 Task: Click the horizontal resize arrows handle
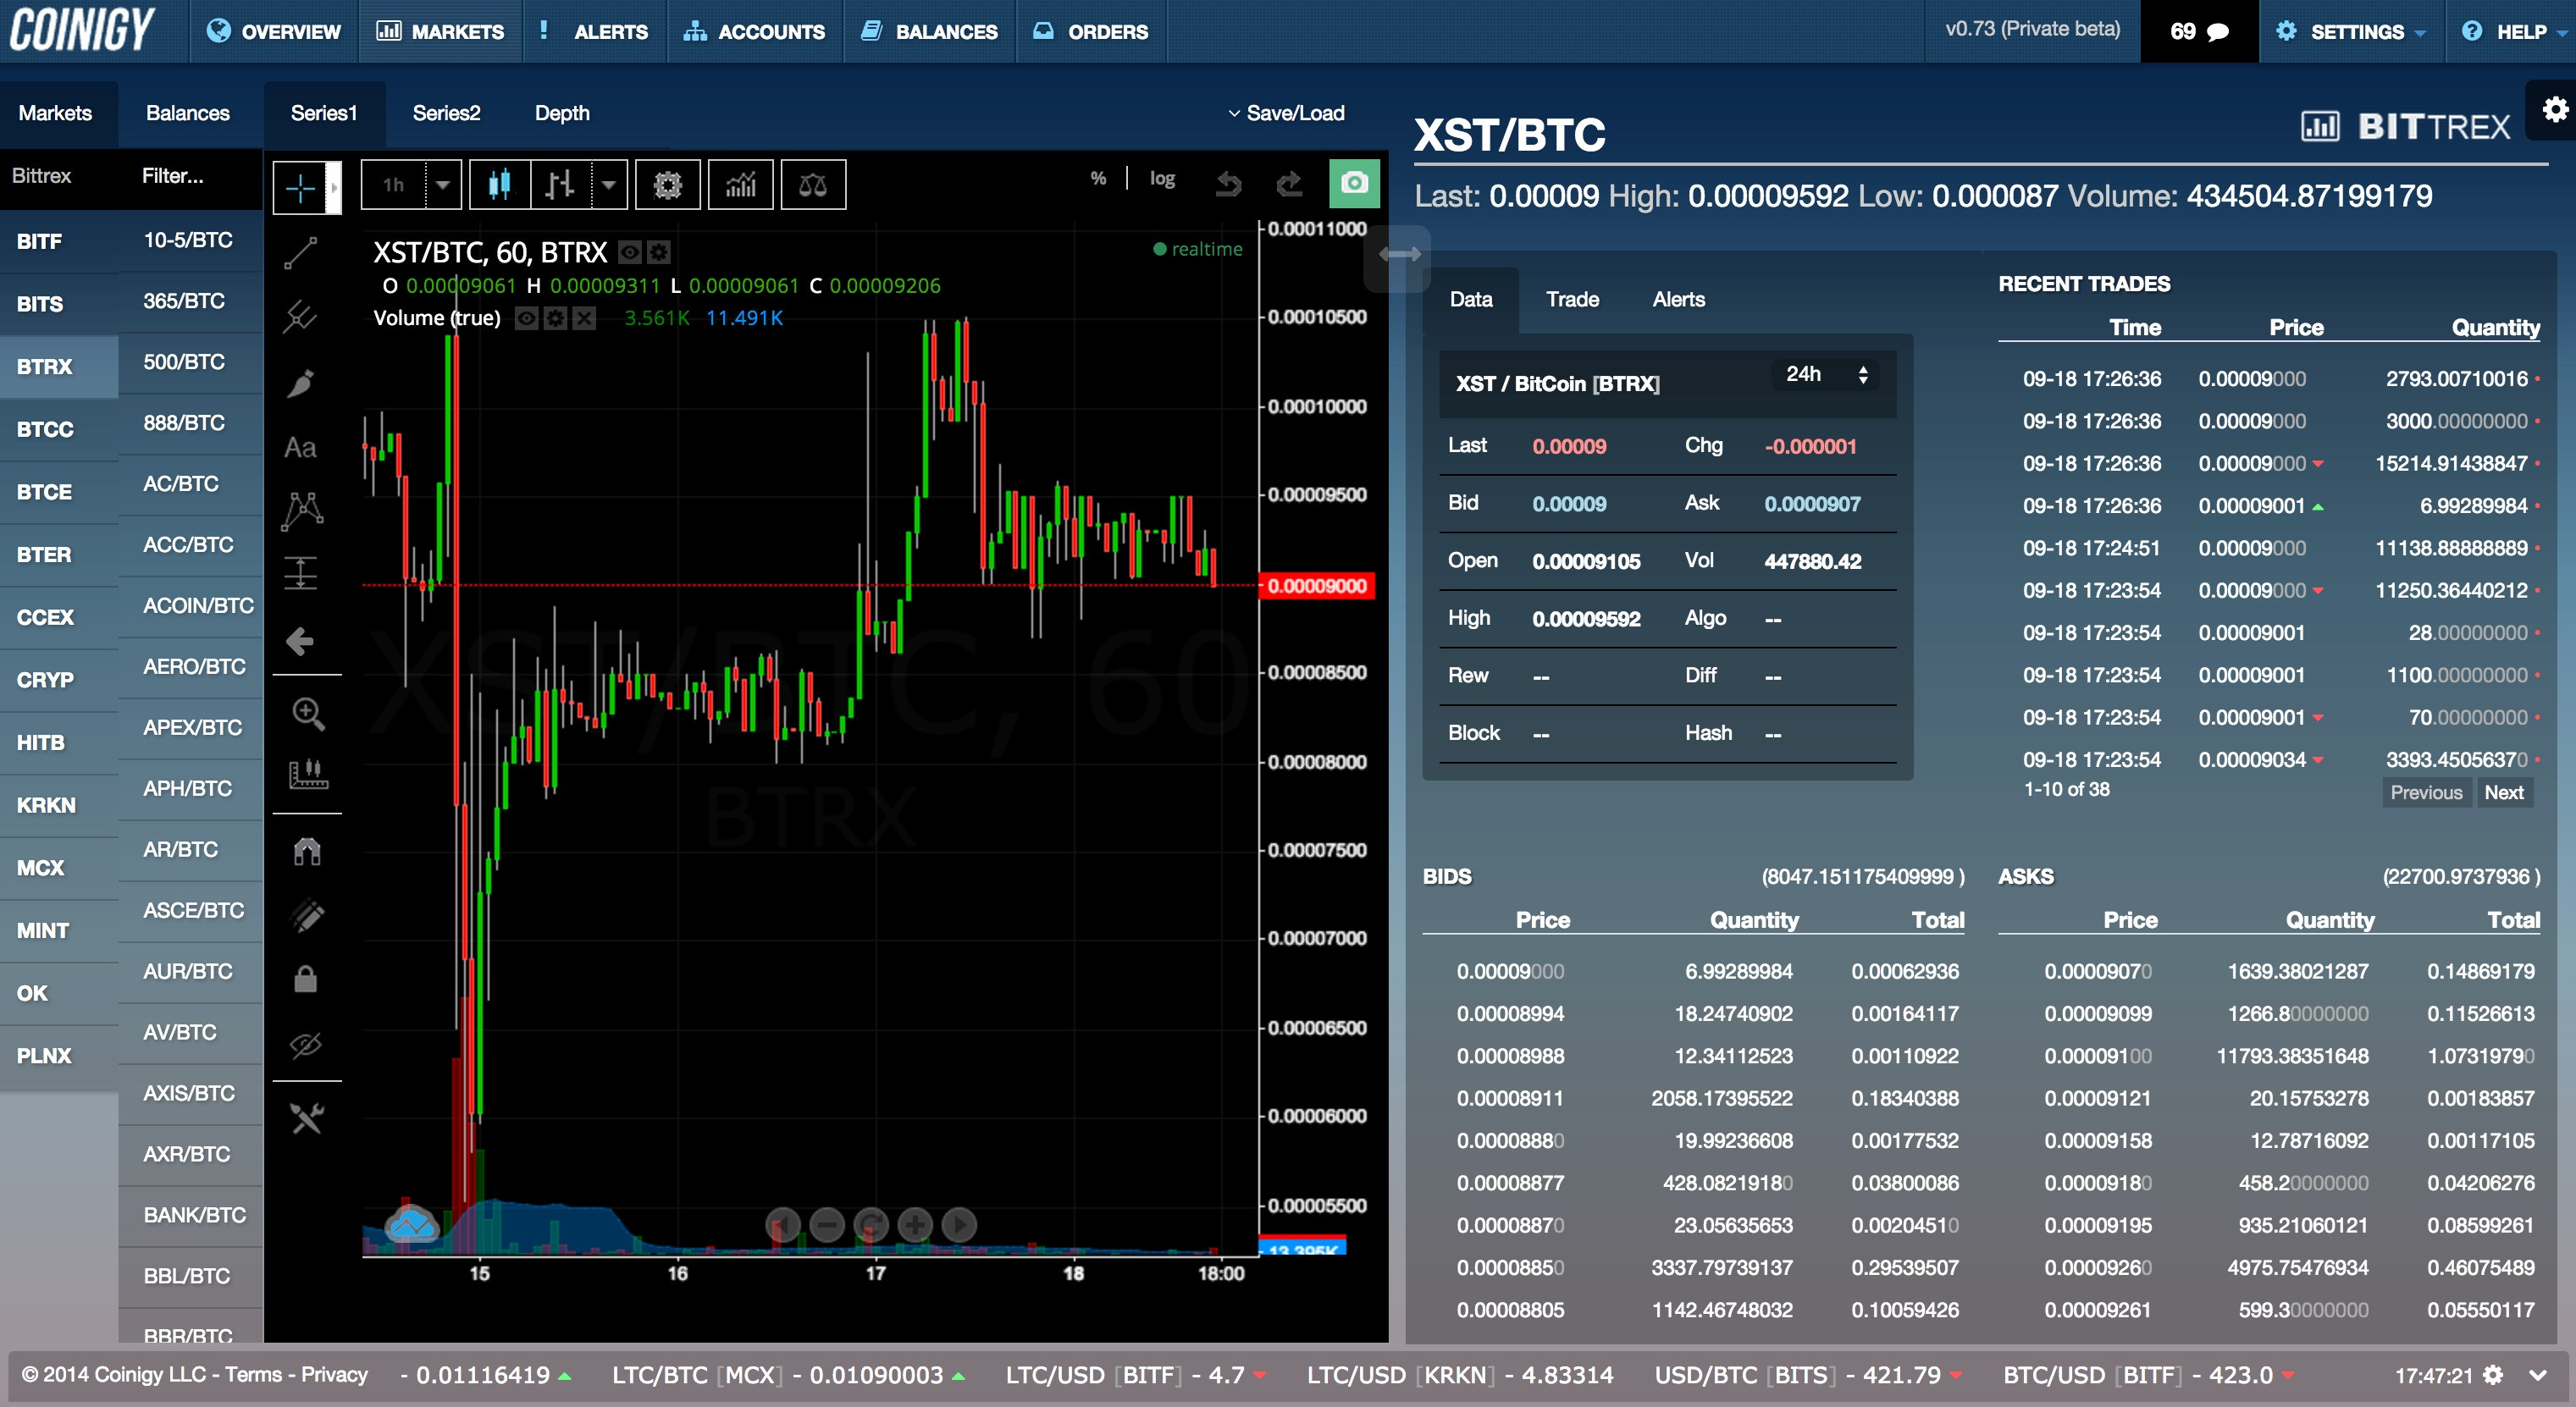tap(1399, 254)
